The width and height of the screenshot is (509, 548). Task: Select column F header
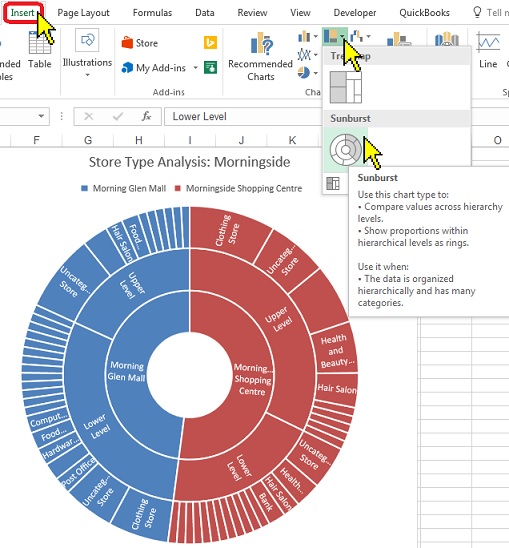tap(36, 140)
